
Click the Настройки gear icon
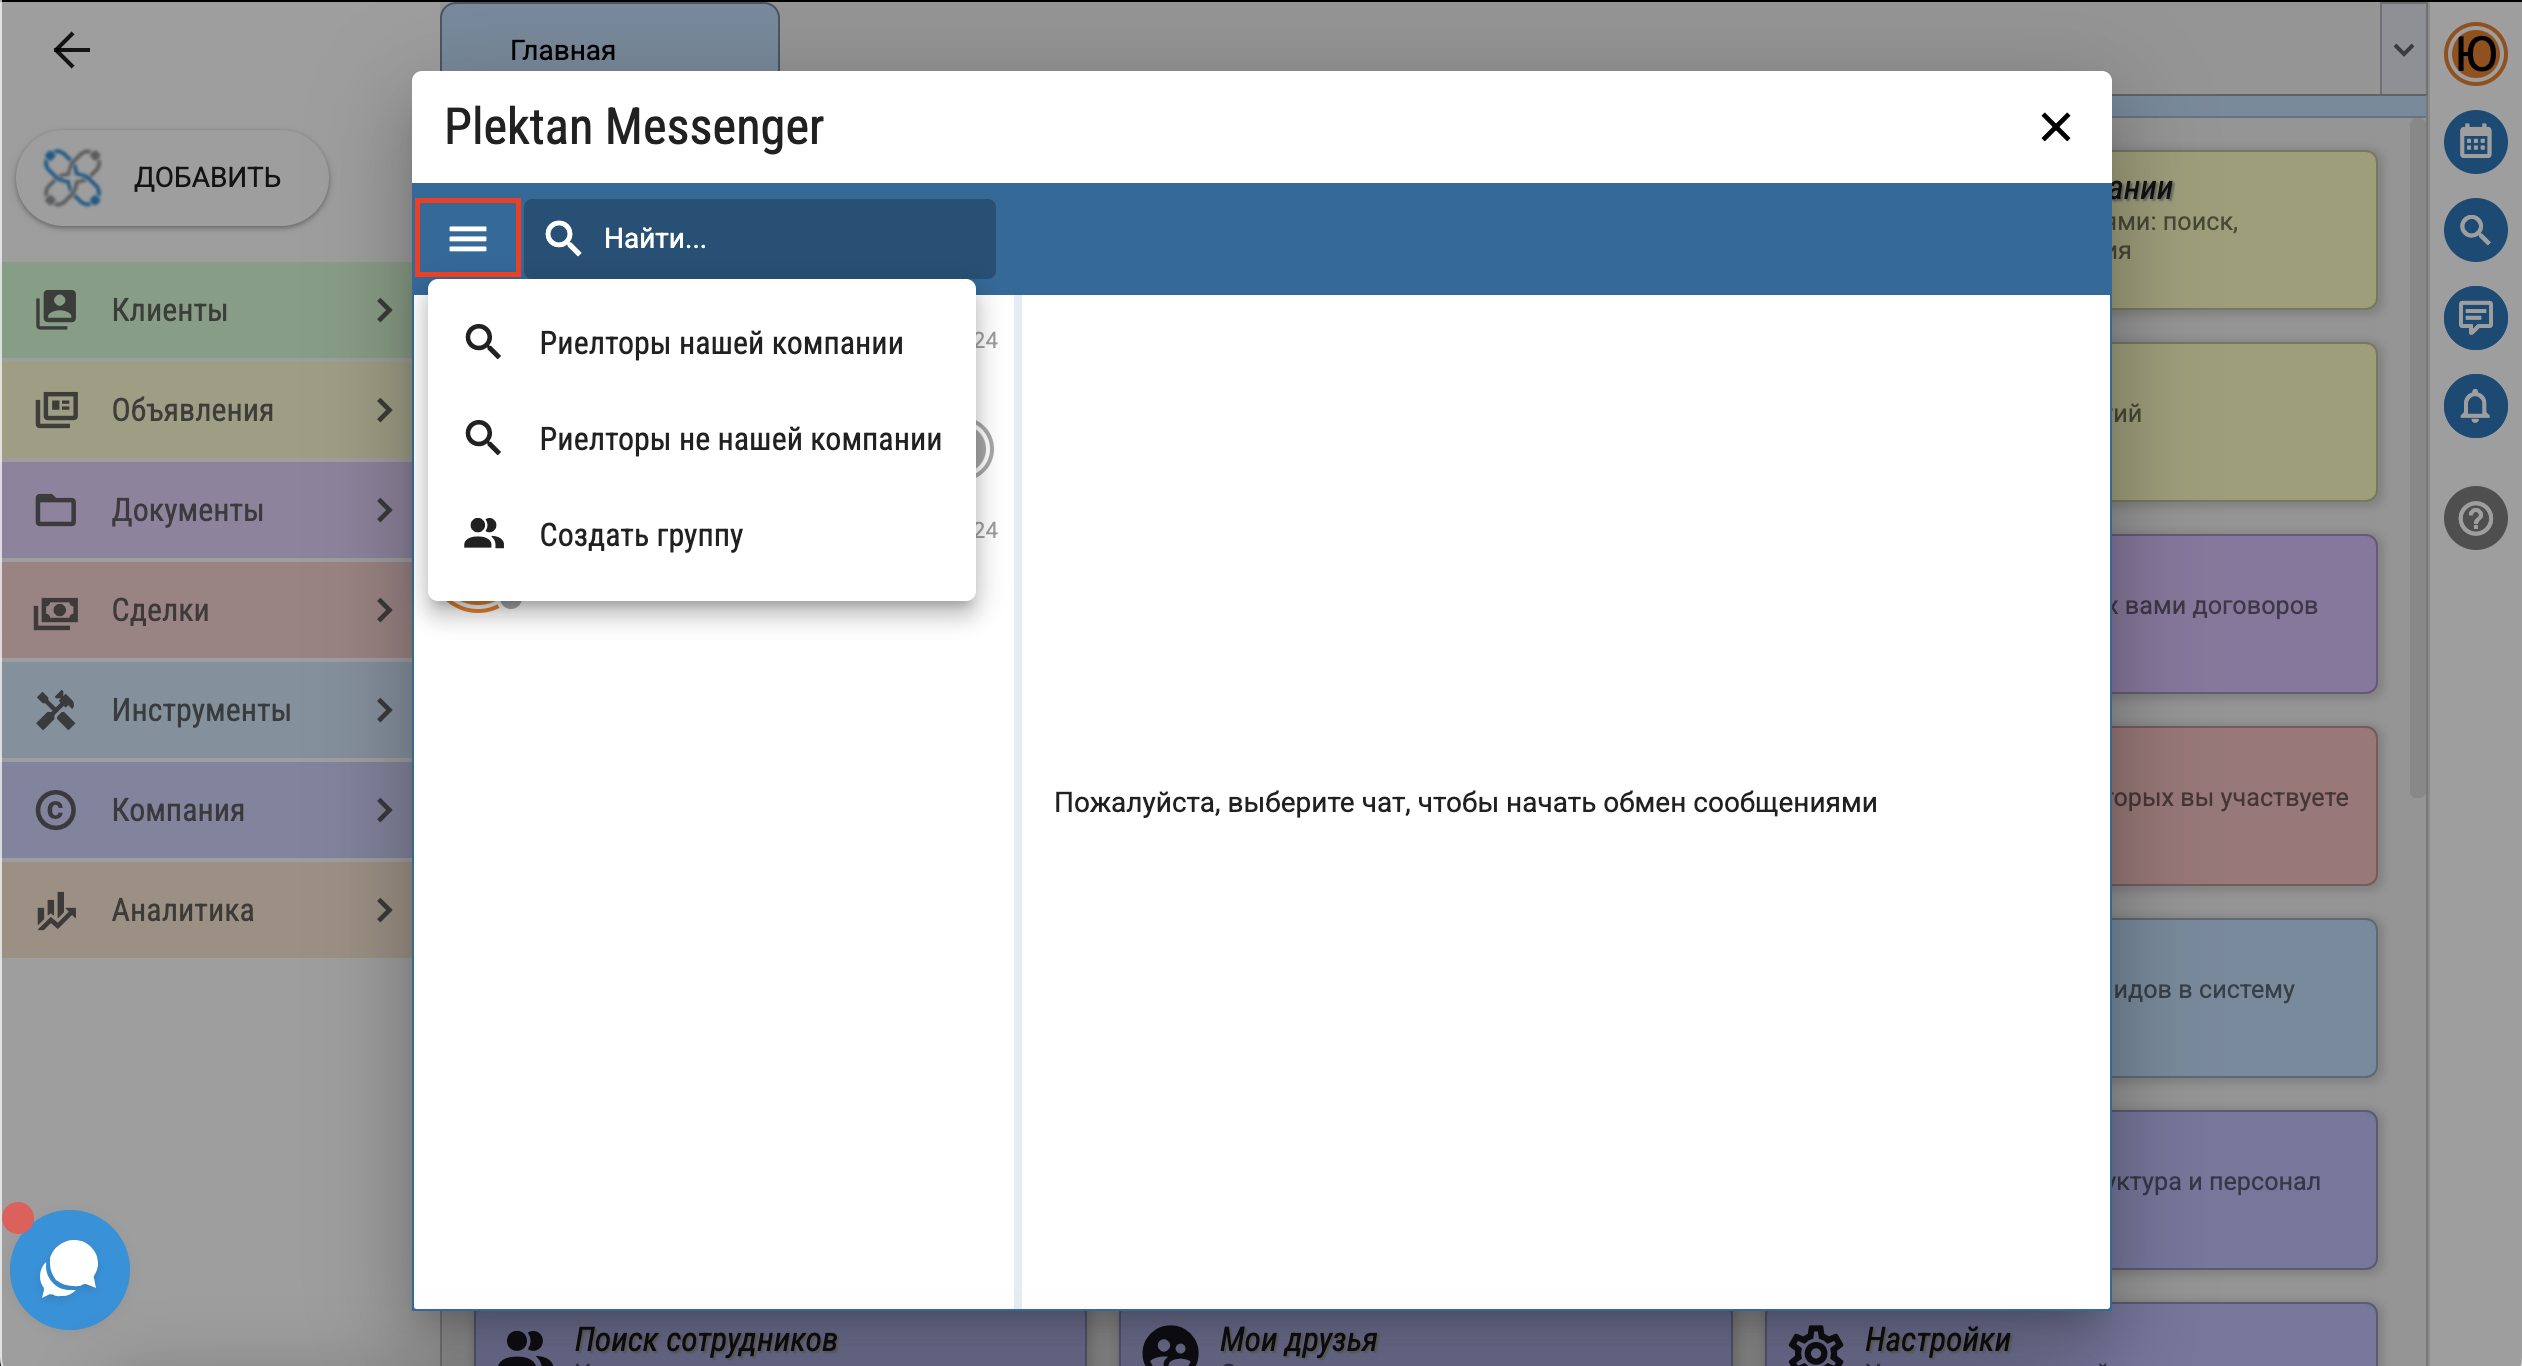pyautogui.click(x=1815, y=1346)
